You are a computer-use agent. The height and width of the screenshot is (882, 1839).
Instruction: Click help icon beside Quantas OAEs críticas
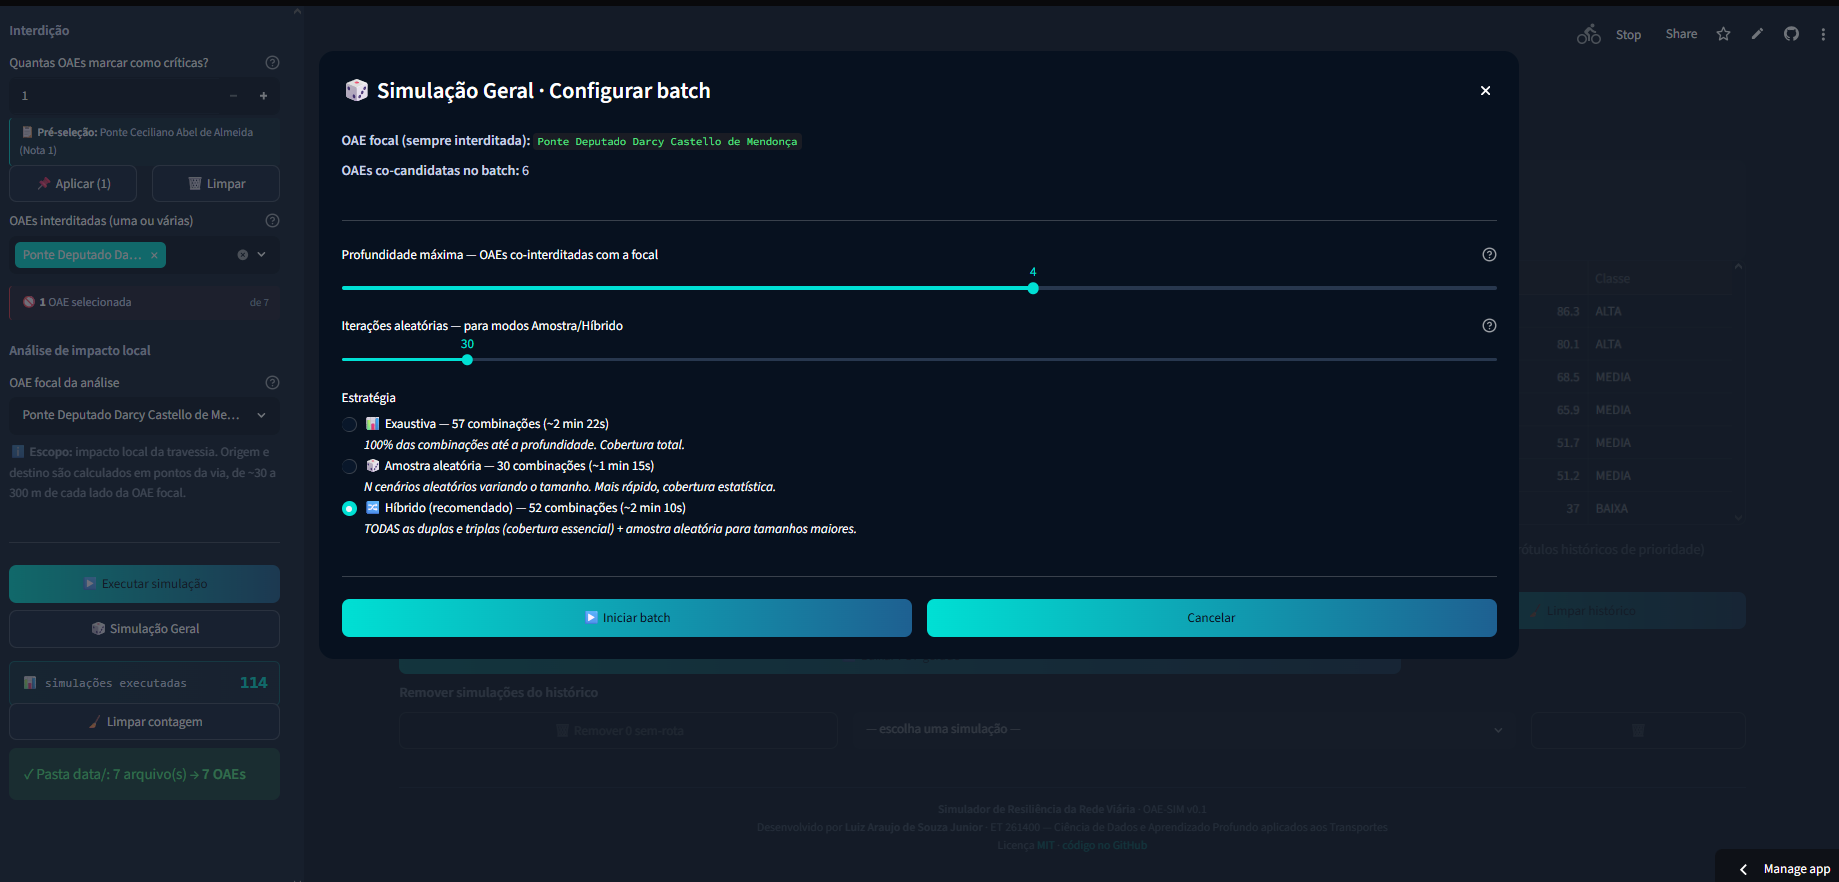point(272,62)
